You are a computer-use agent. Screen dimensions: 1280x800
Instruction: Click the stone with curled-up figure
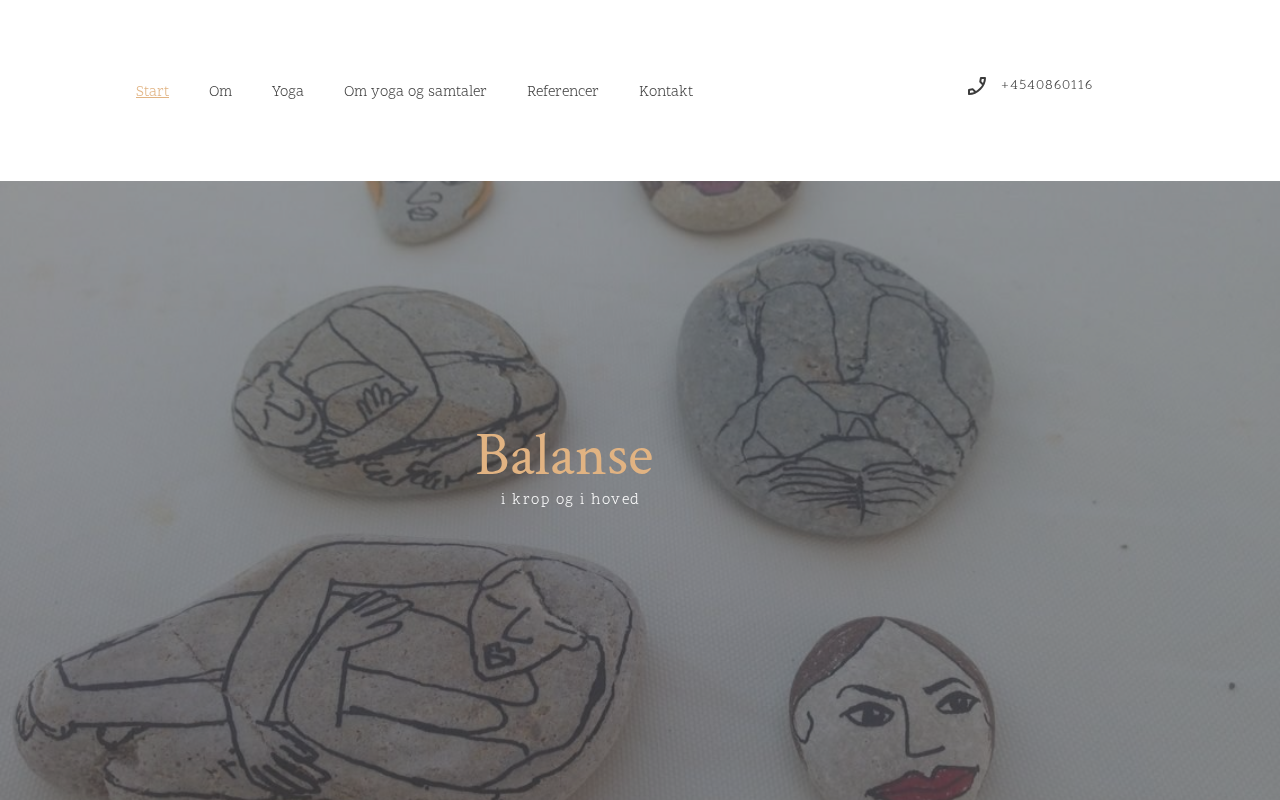click(398, 390)
